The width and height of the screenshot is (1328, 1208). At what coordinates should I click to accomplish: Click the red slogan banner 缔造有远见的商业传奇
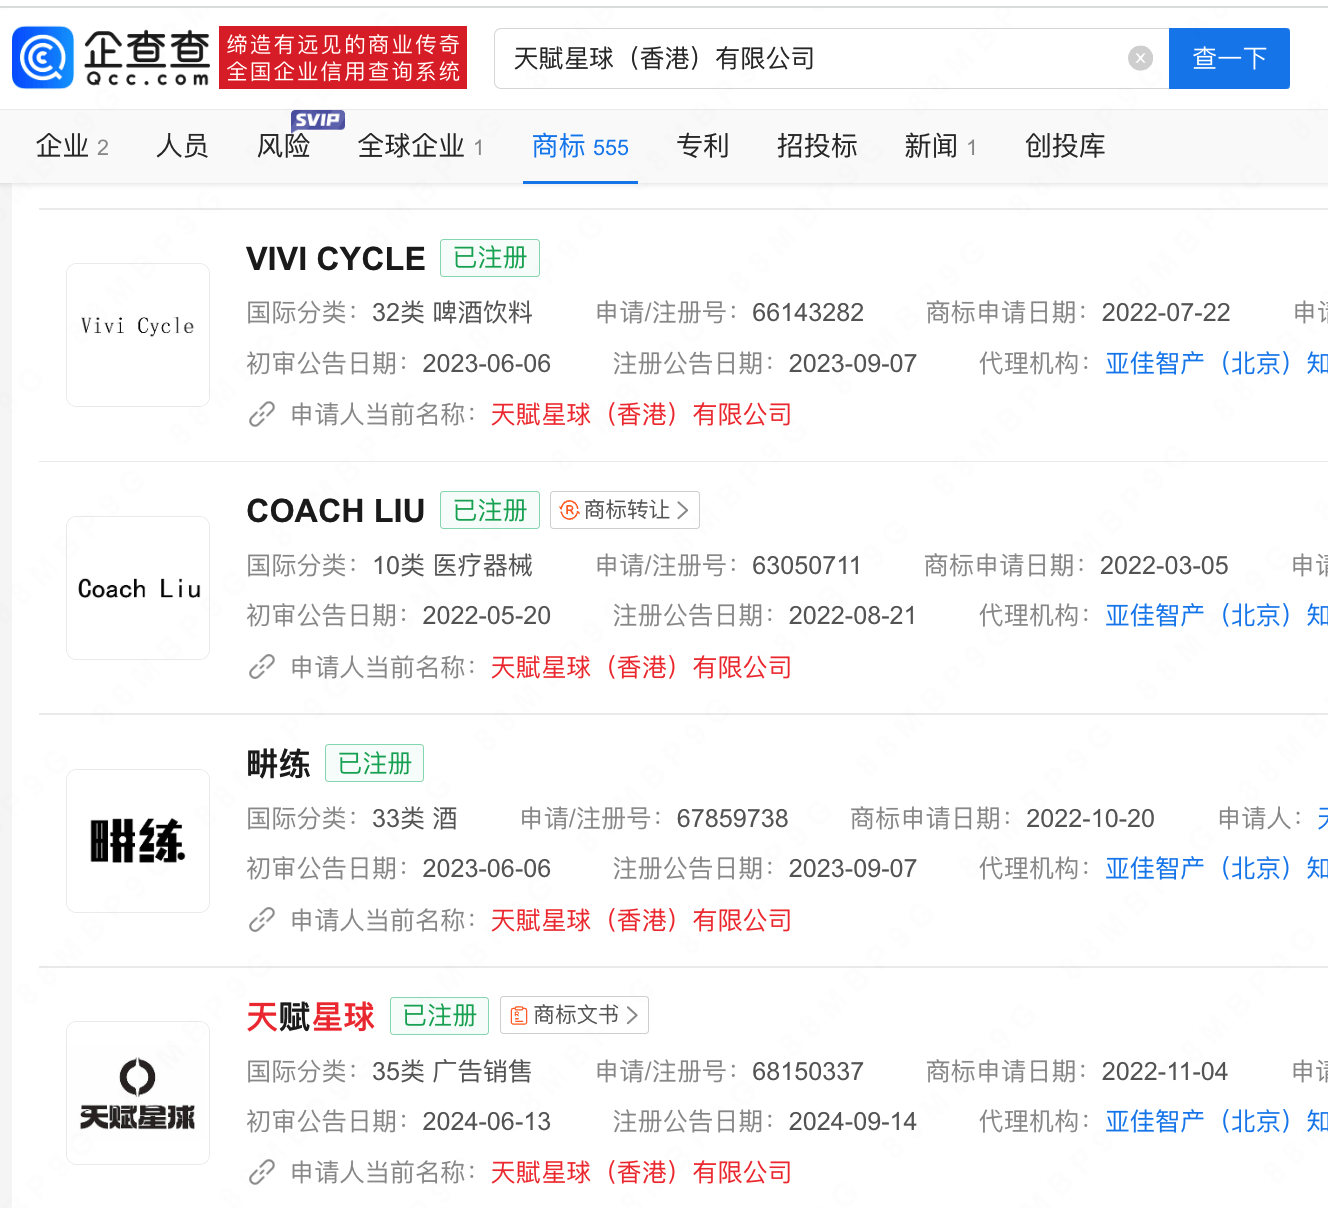tap(343, 58)
